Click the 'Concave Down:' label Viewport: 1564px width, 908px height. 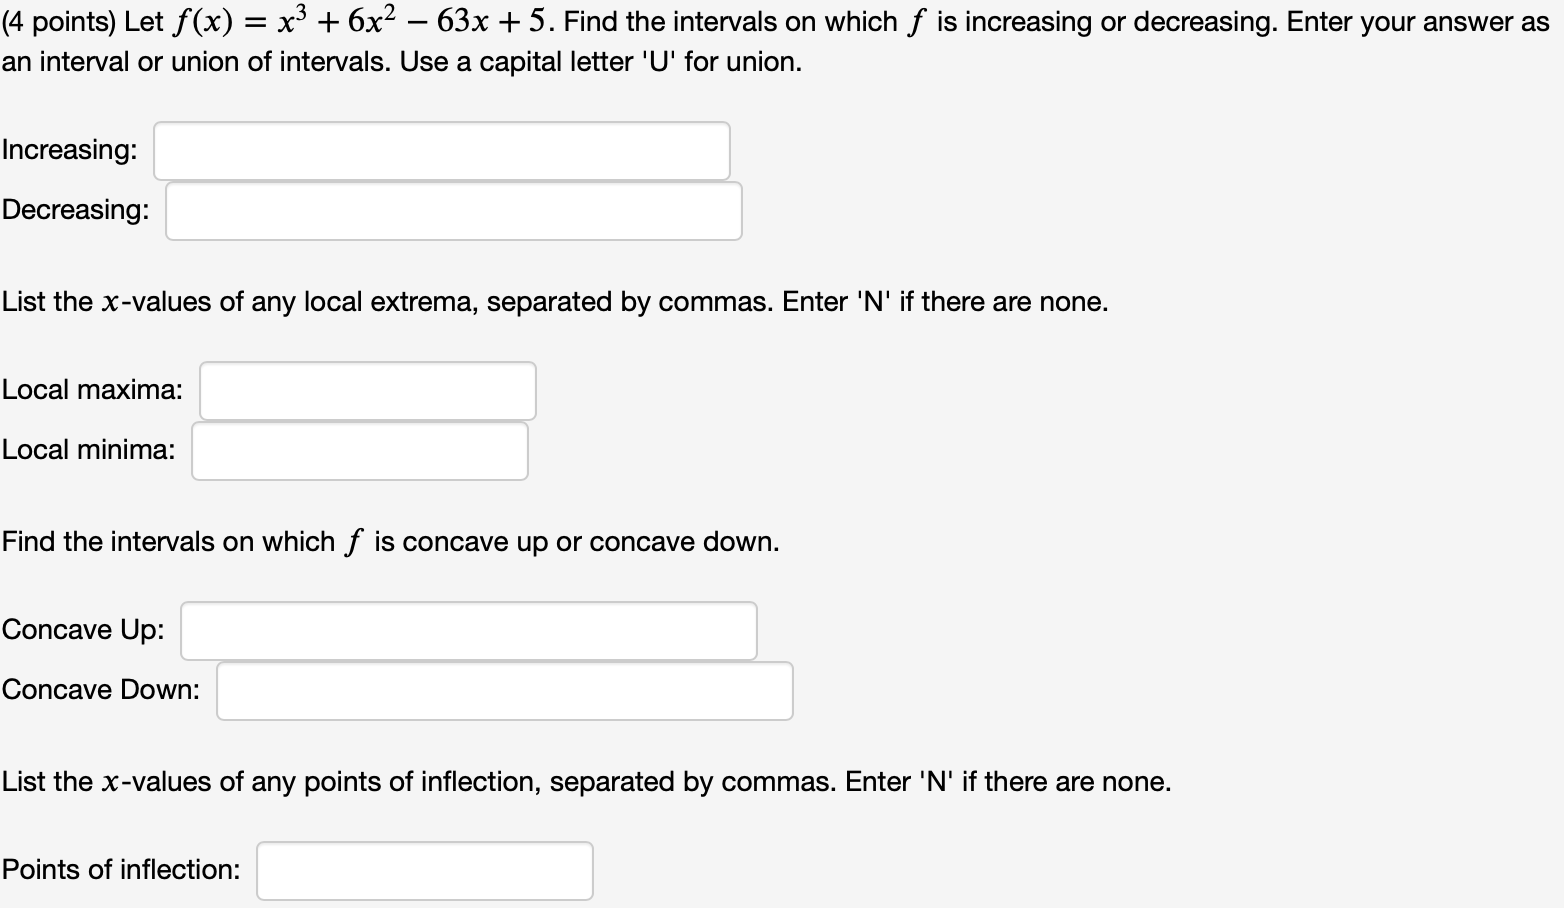tap(100, 690)
